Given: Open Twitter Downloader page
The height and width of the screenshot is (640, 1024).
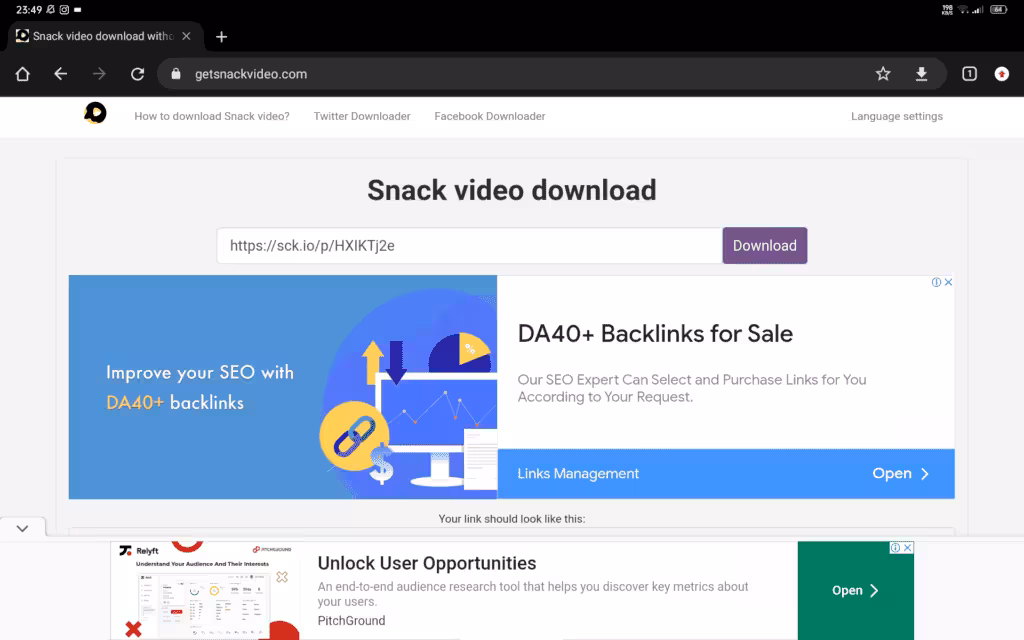Looking at the screenshot, I should pyautogui.click(x=362, y=116).
